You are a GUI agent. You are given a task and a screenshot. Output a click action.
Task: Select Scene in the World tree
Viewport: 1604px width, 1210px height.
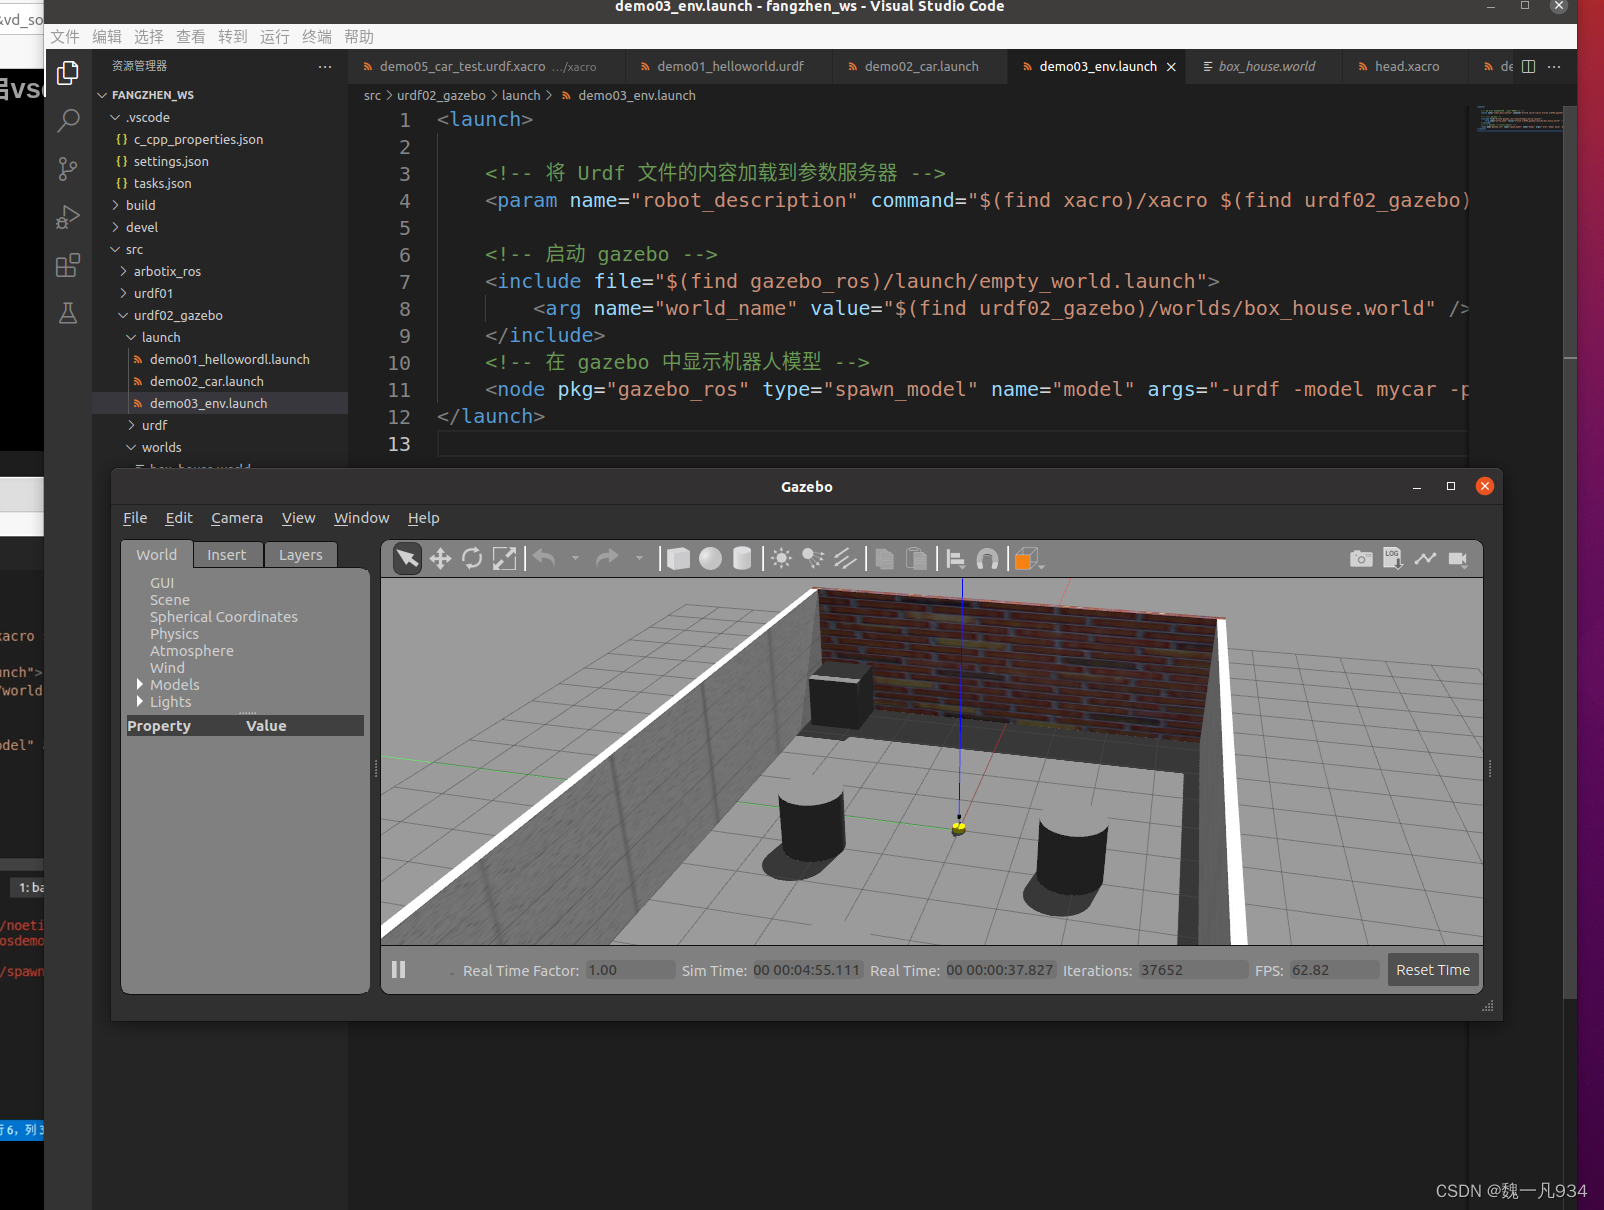tap(170, 600)
